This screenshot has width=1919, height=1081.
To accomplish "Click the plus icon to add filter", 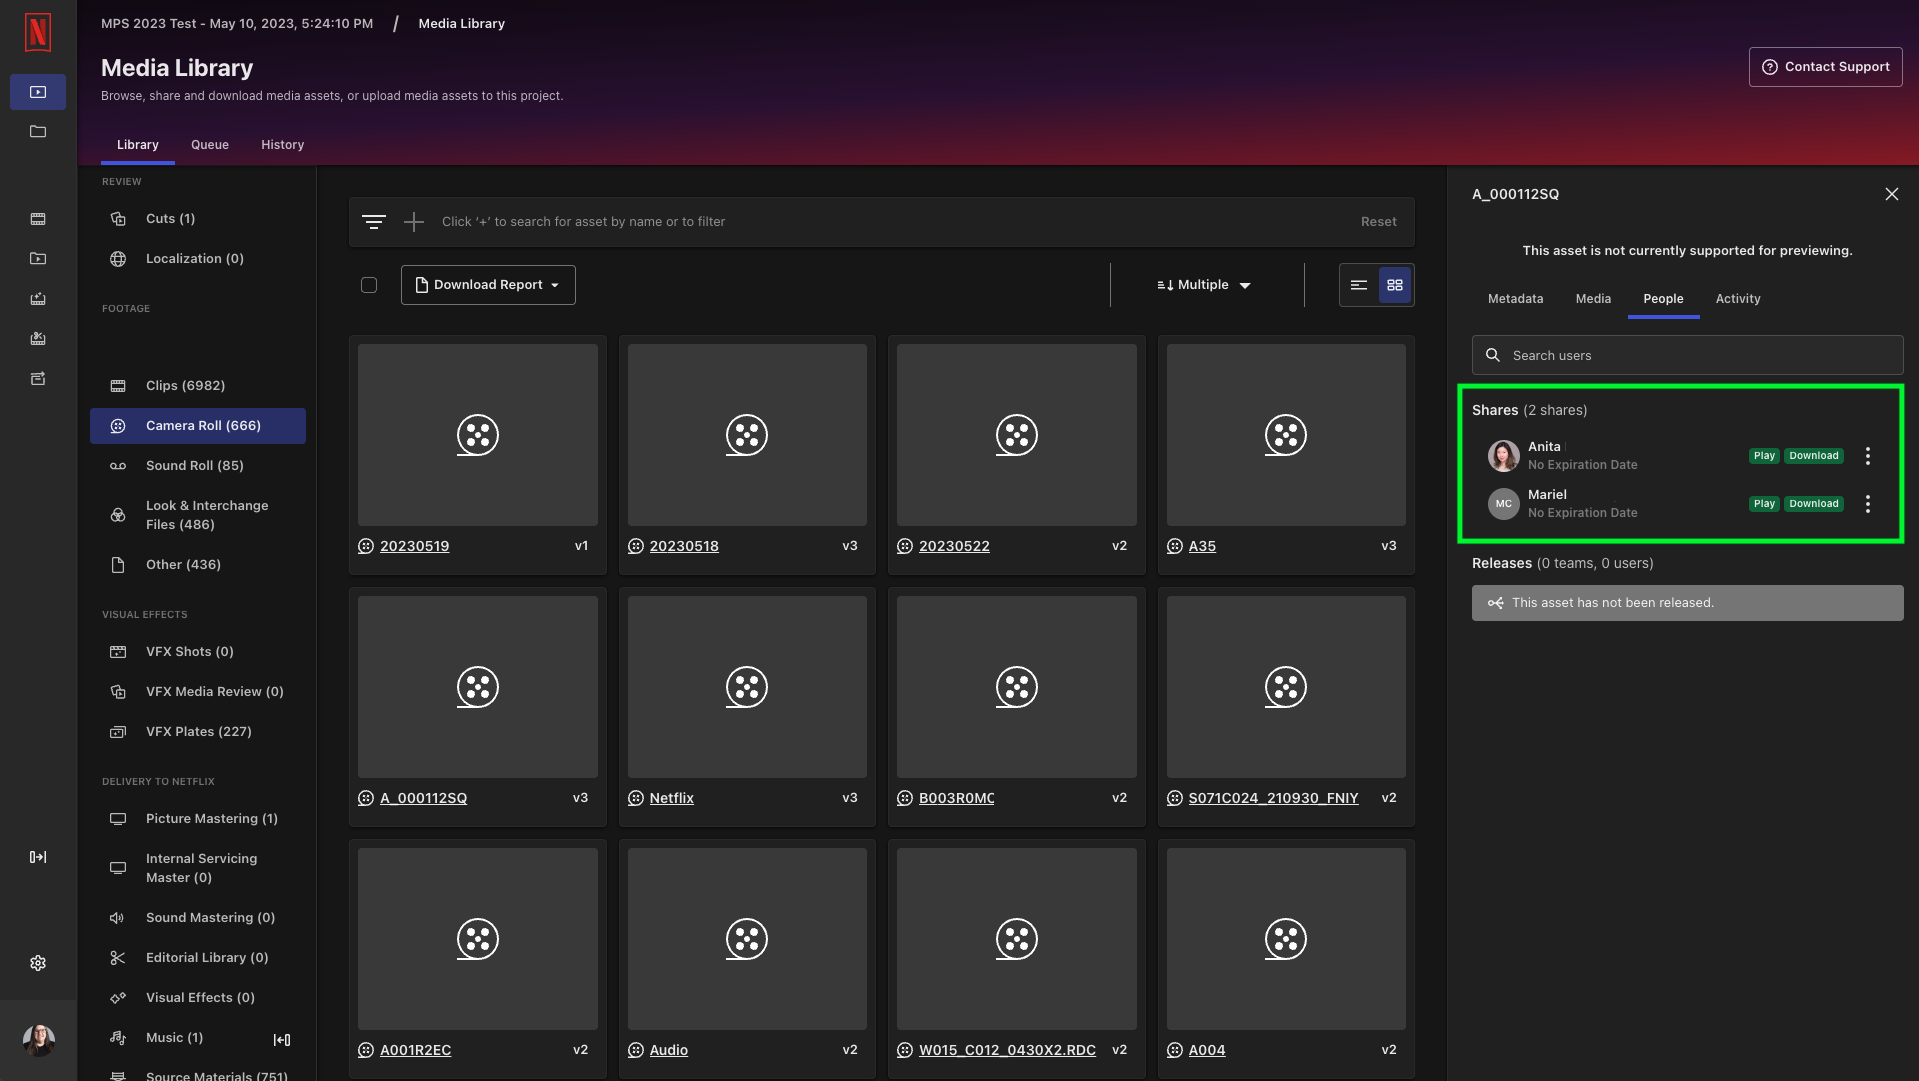I will coord(414,222).
